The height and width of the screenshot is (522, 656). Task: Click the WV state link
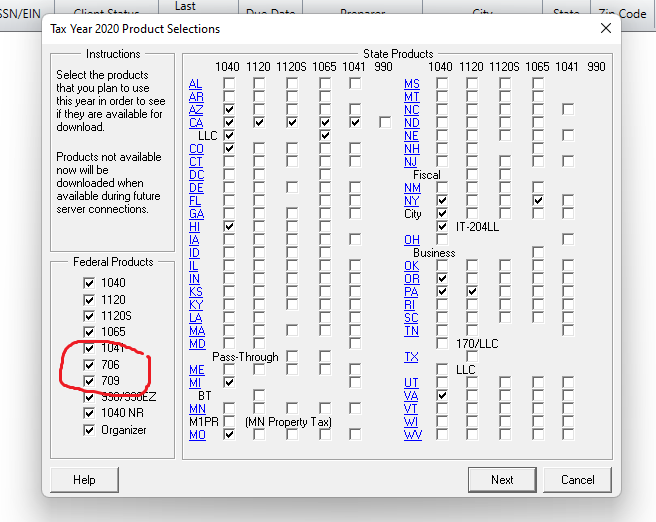pos(412,435)
